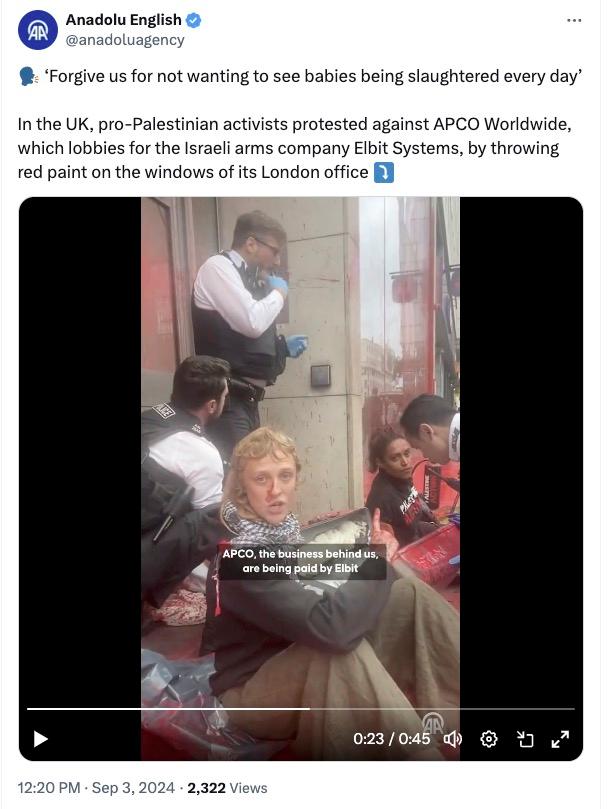Click the video caption mentioning APCO

coord(300,561)
